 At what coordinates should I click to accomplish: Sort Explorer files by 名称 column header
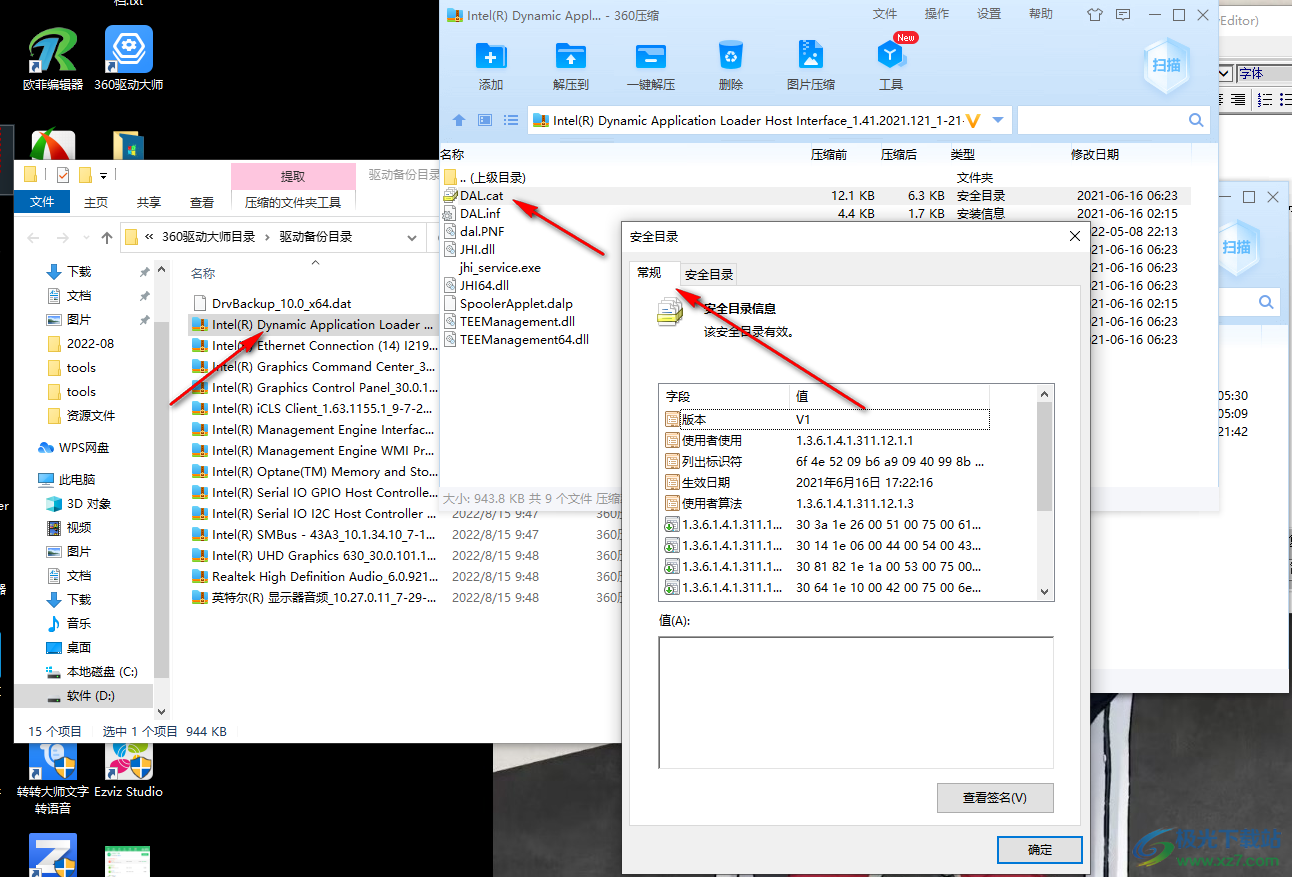pos(203,274)
